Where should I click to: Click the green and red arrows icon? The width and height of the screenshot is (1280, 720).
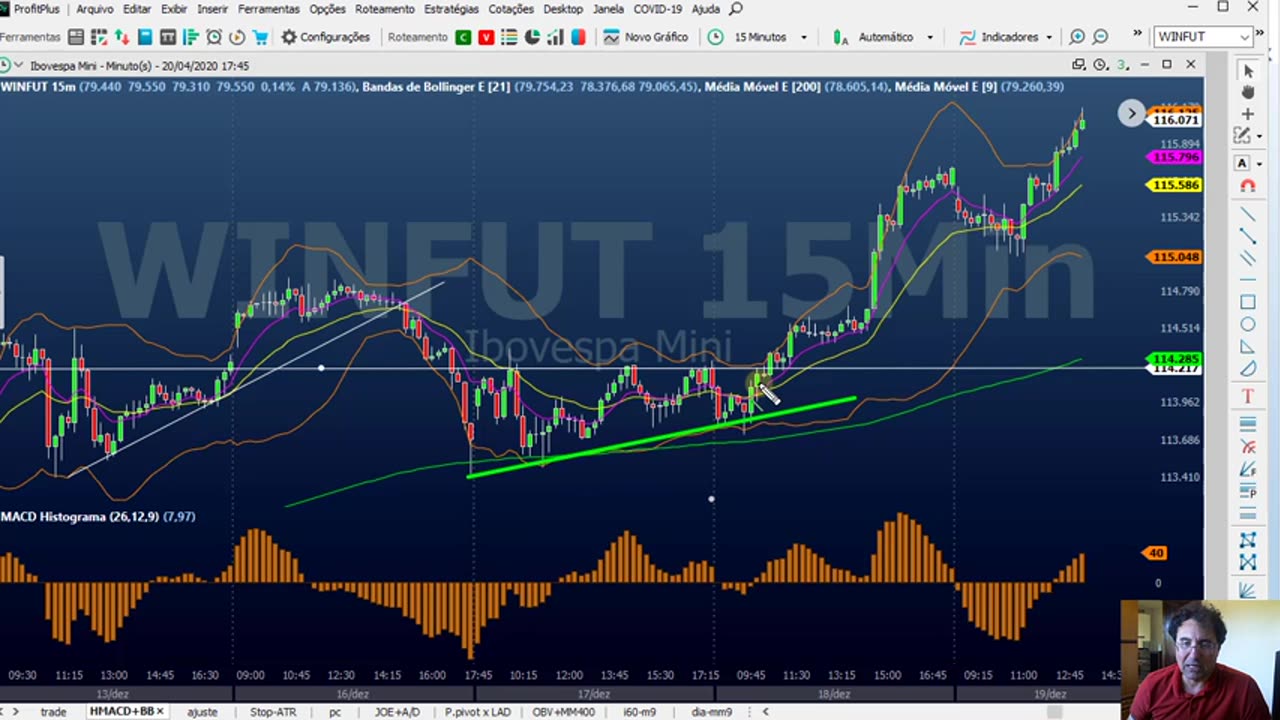tap(122, 37)
